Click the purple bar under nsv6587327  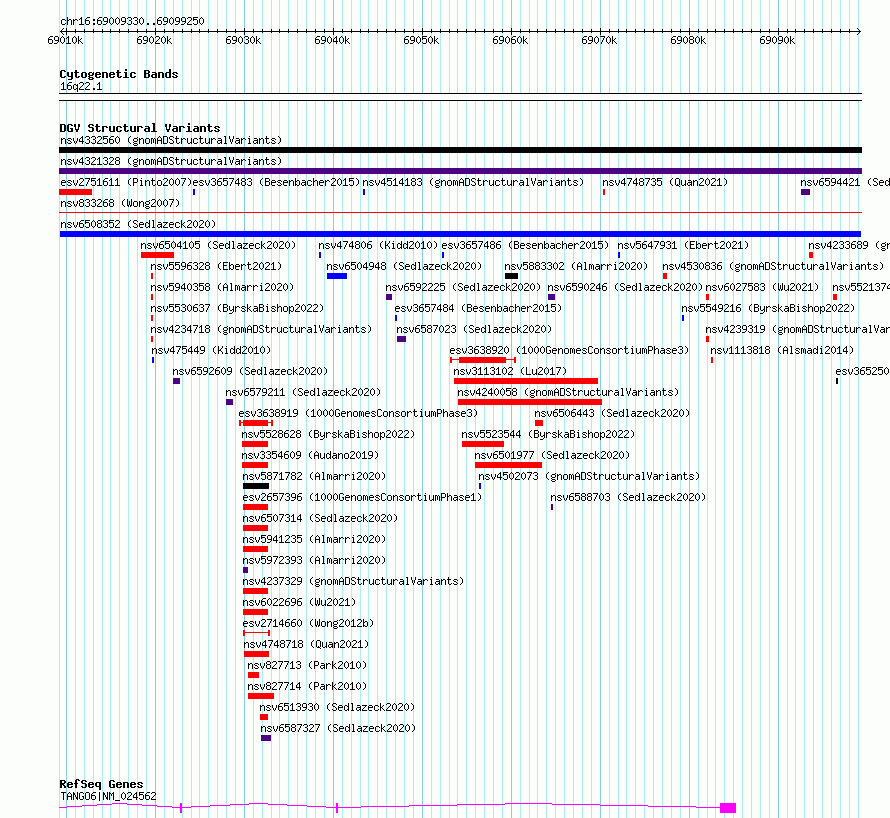click(266, 738)
